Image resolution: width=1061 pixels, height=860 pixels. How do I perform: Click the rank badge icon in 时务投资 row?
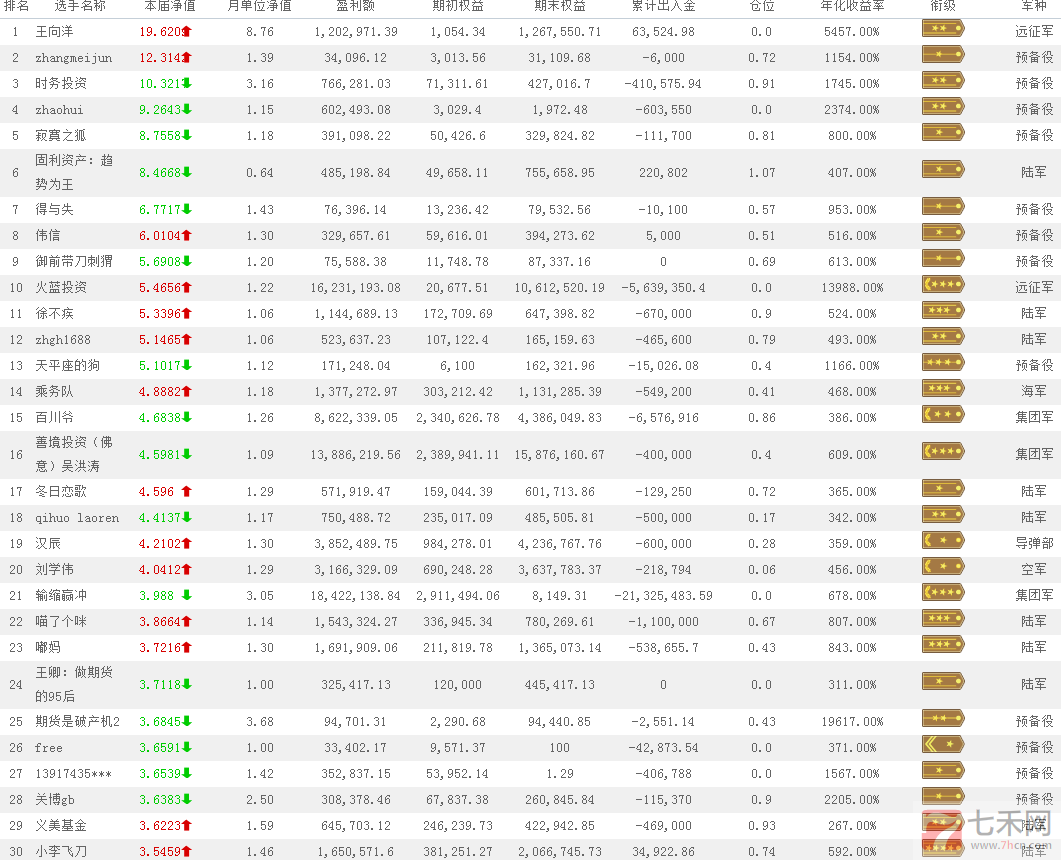pos(943,81)
